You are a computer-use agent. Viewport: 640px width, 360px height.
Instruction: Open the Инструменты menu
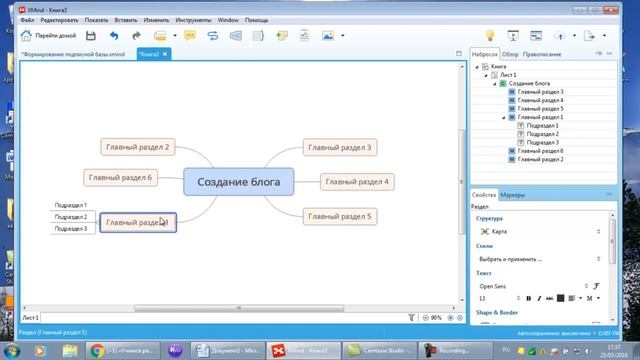[x=193, y=20]
